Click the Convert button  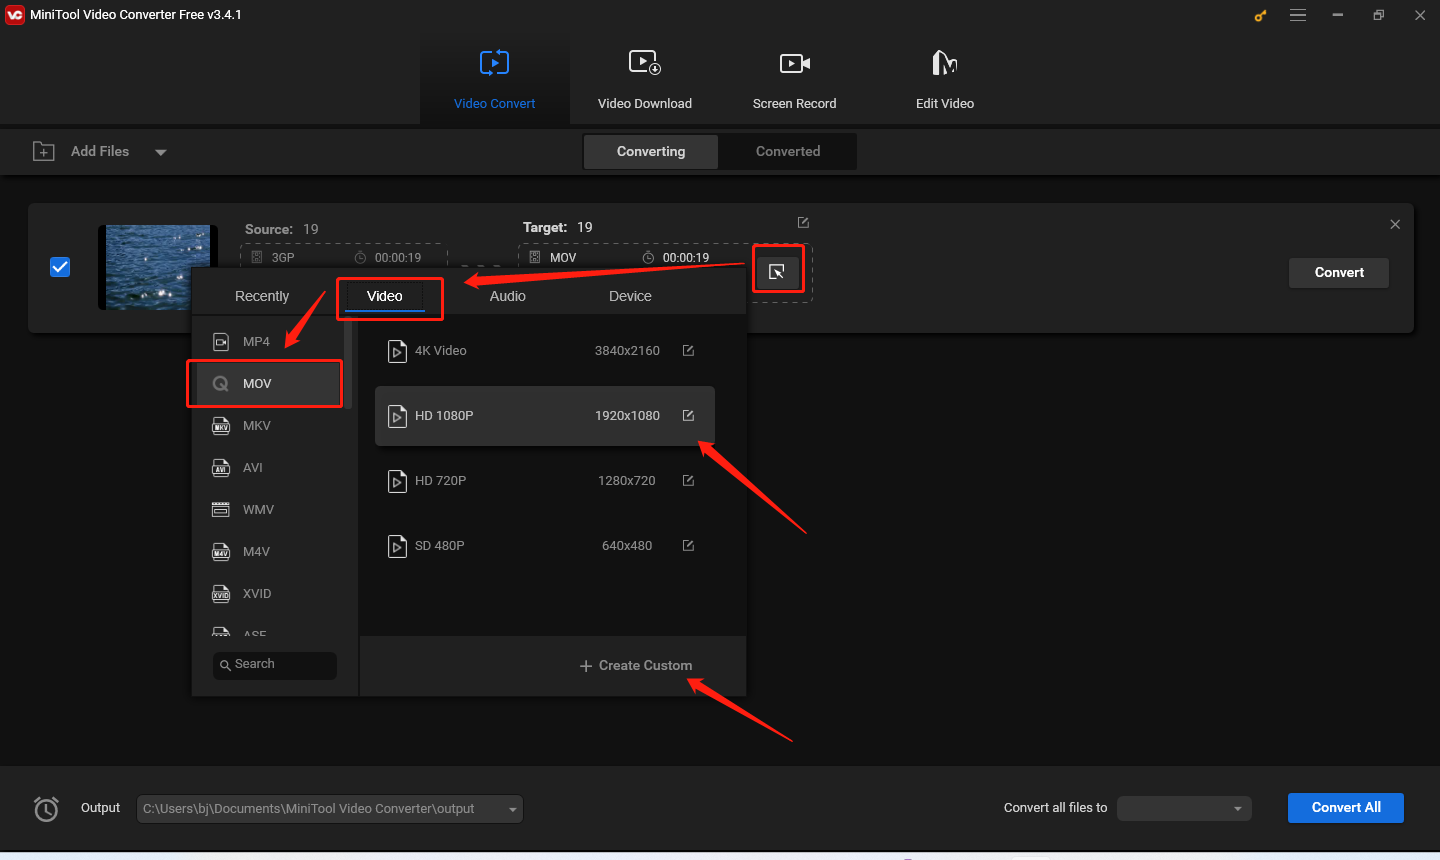(x=1339, y=272)
